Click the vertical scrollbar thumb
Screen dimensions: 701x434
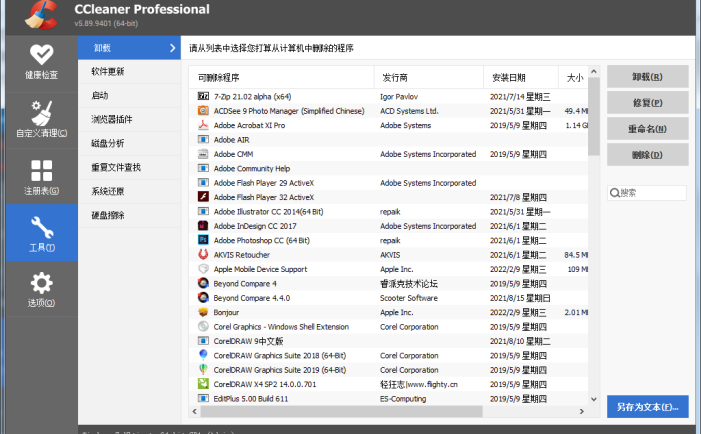tap(594, 116)
